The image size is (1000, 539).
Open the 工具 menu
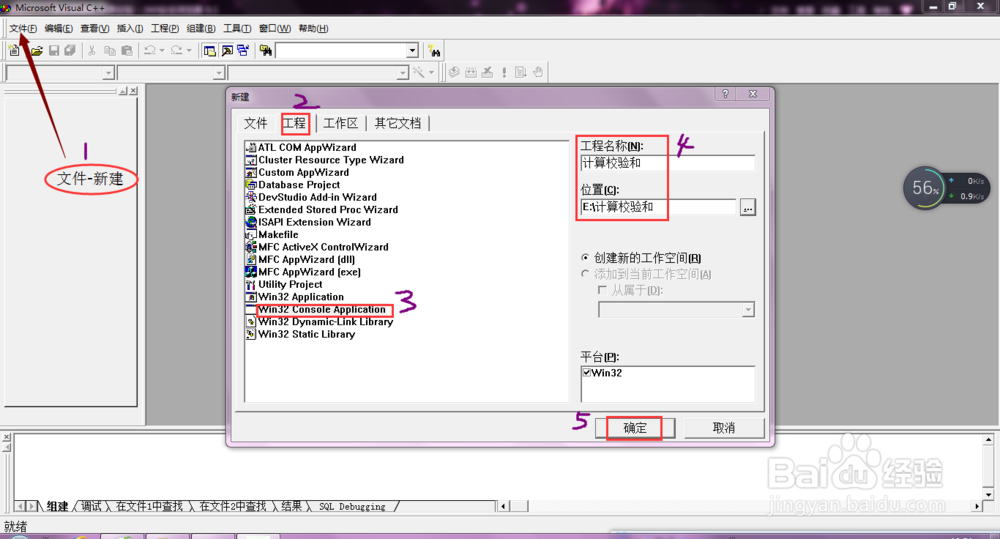tap(237, 28)
